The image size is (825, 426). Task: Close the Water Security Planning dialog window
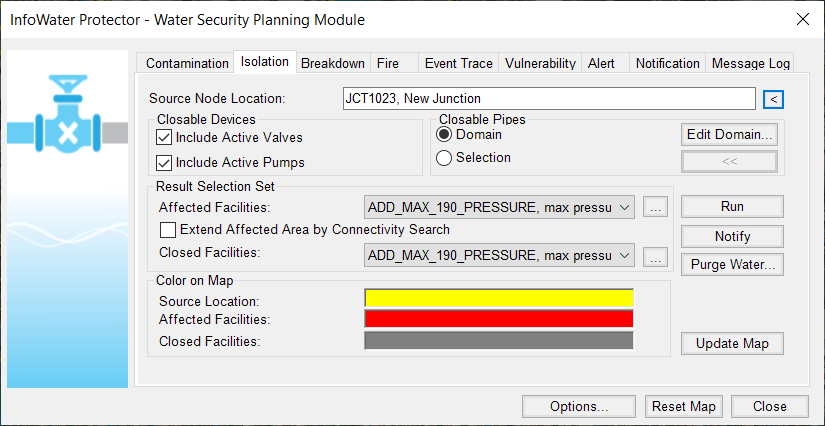[802, 20]
